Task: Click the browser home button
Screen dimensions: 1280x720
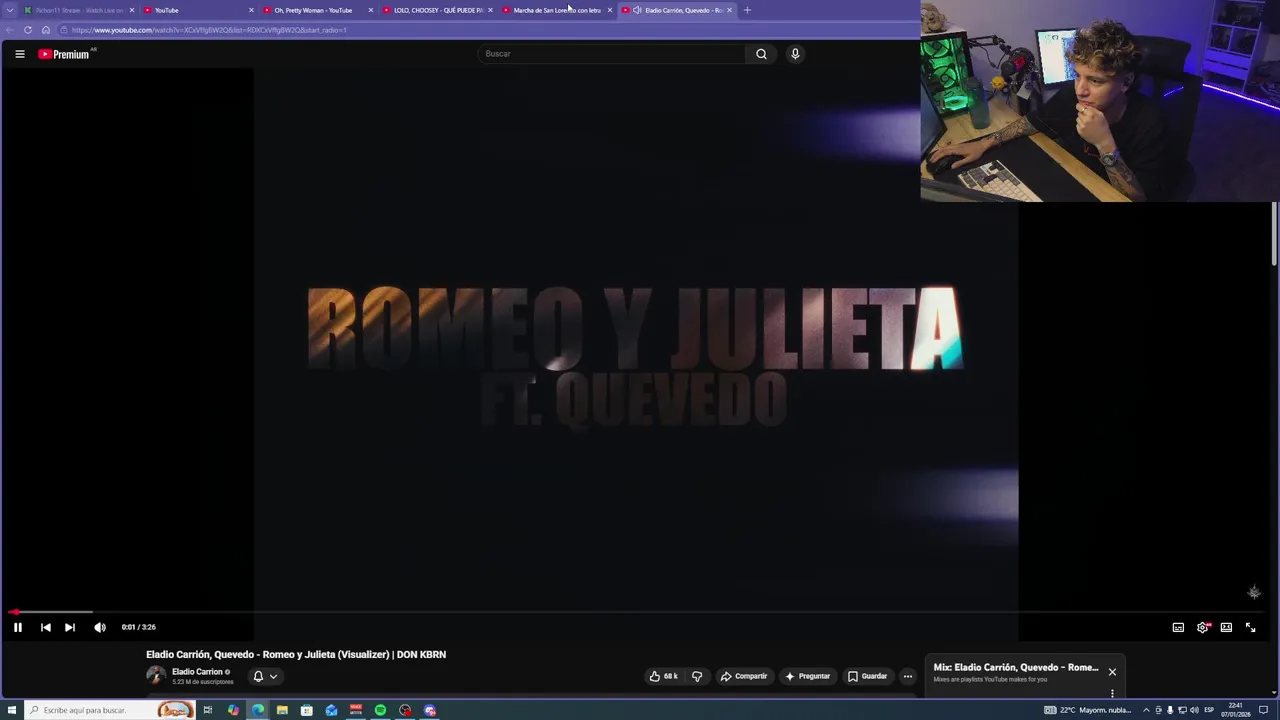Action: click(x=45, y=30)
